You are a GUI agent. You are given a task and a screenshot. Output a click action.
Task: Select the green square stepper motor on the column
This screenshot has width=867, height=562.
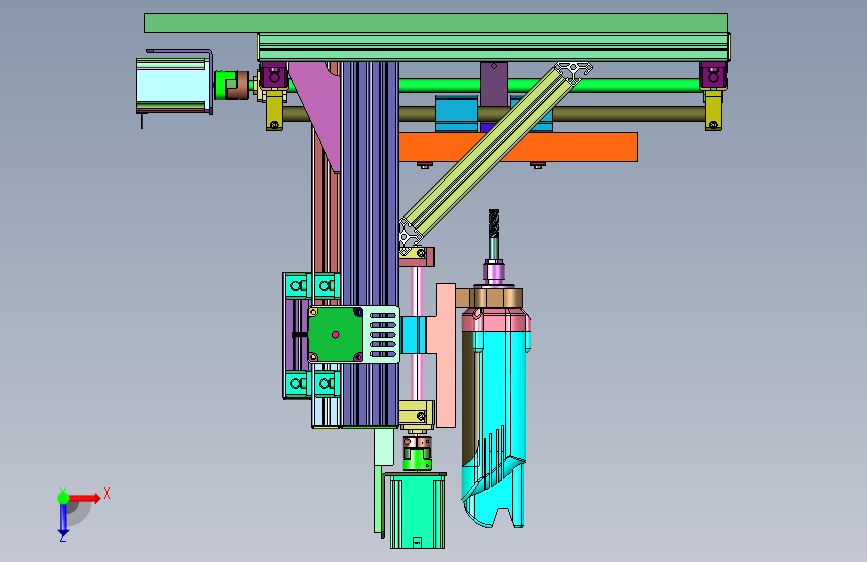coord(335,335)
